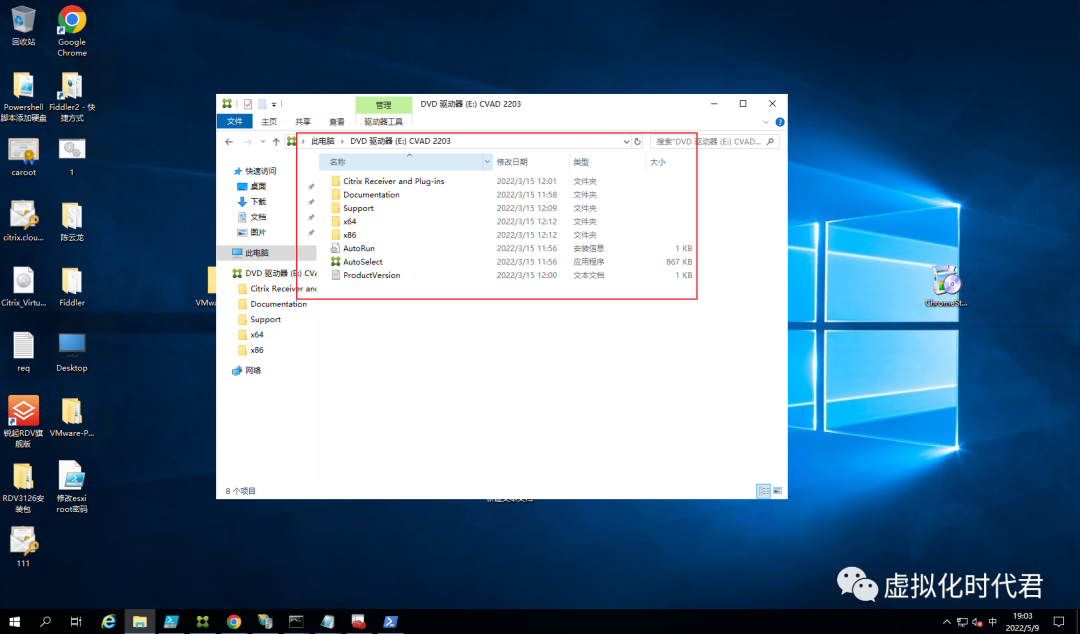Show hidden tray icons chevron
The width and height of the screenshot is (1080, 634).
[x=946, y=622]
